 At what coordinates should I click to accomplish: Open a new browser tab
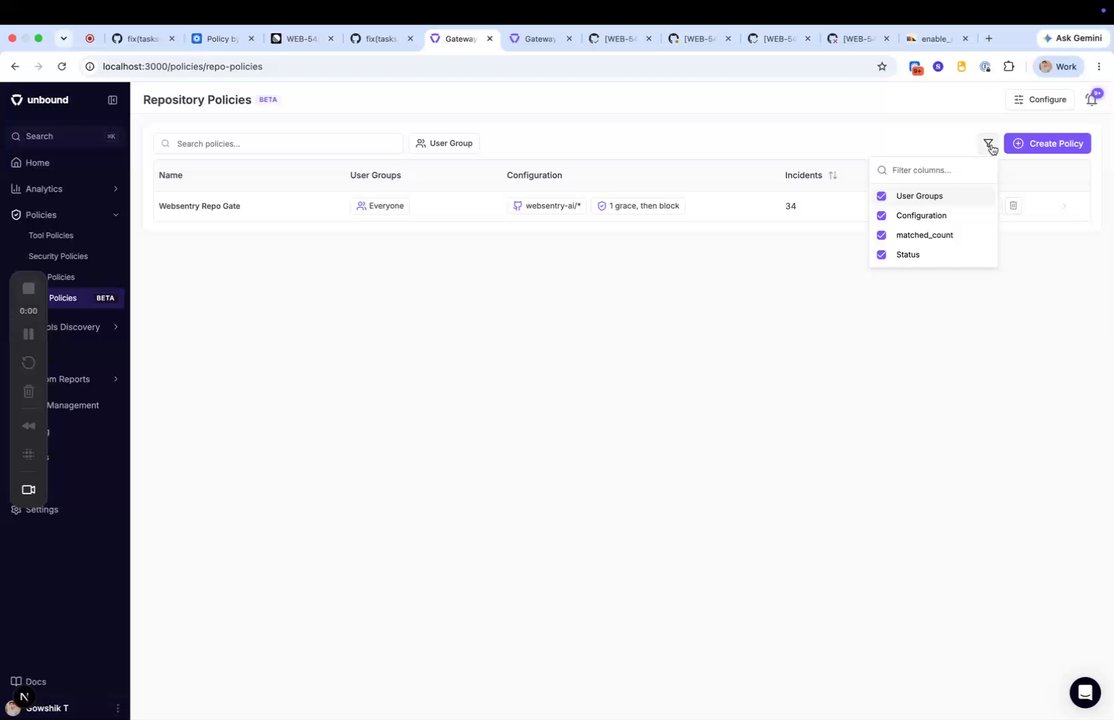[988, 38]
